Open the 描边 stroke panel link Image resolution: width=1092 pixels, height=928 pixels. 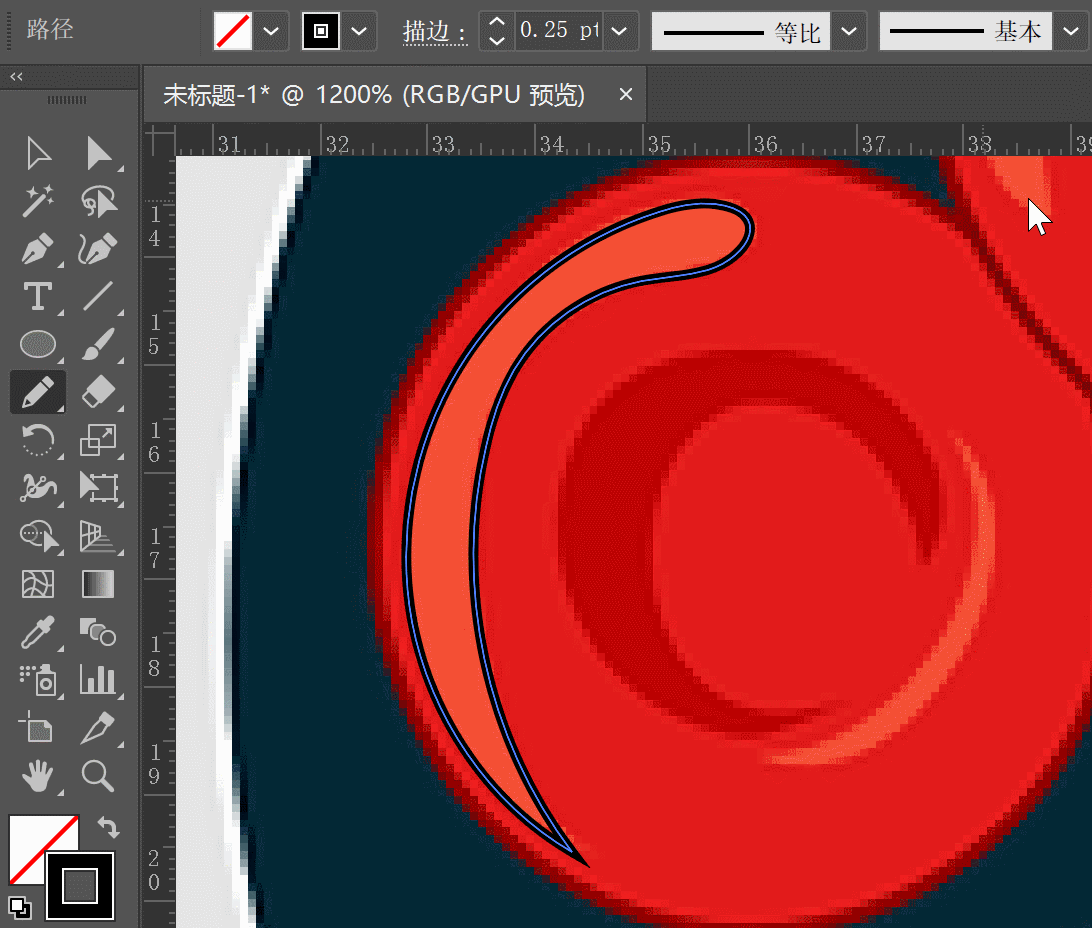[x=435, y=32]
